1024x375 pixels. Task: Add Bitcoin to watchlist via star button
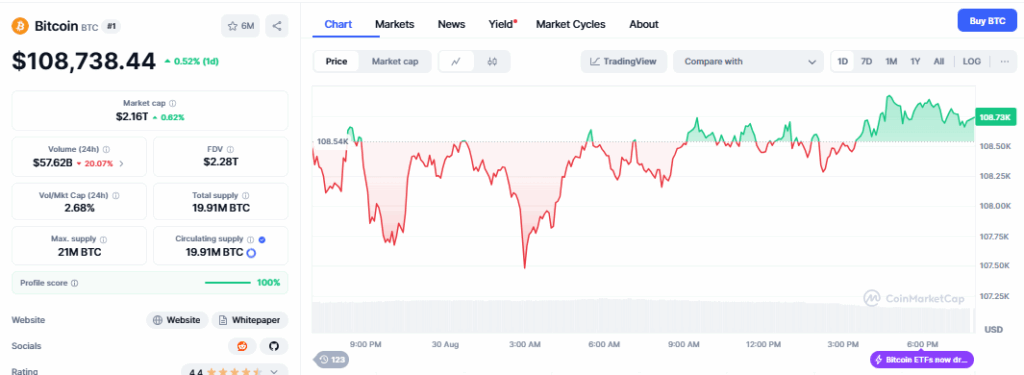[241, 26]
